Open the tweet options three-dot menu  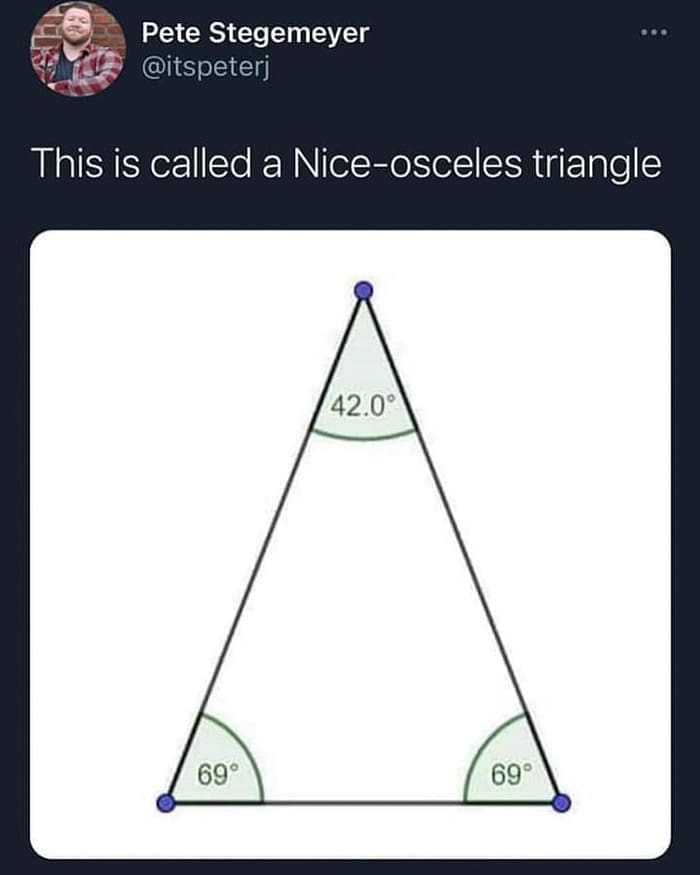(655, 32)
